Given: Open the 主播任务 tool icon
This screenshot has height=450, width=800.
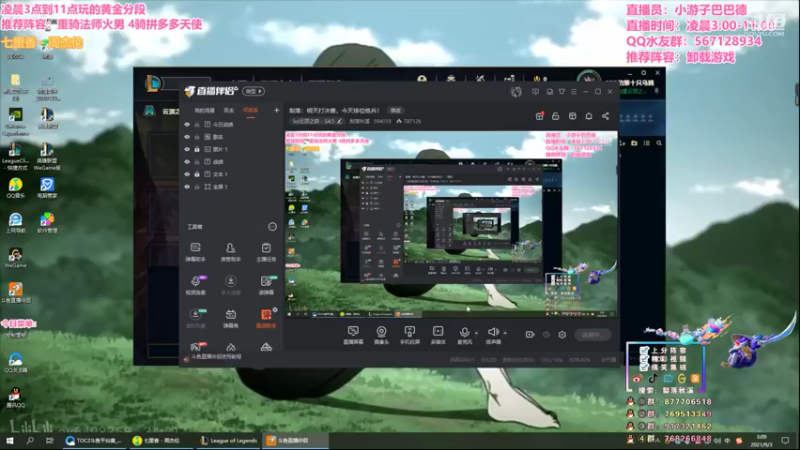Looking at the screenshot, I should (266, 252).
